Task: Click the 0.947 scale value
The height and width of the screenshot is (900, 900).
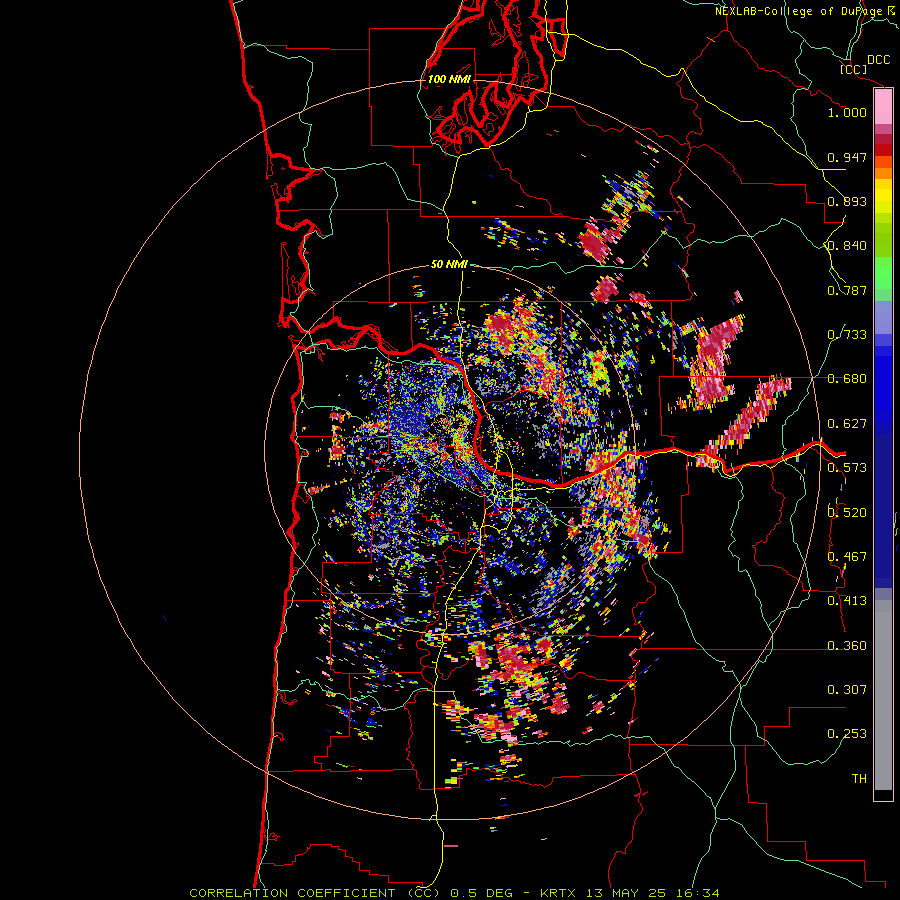Action: tap(847, 157)
